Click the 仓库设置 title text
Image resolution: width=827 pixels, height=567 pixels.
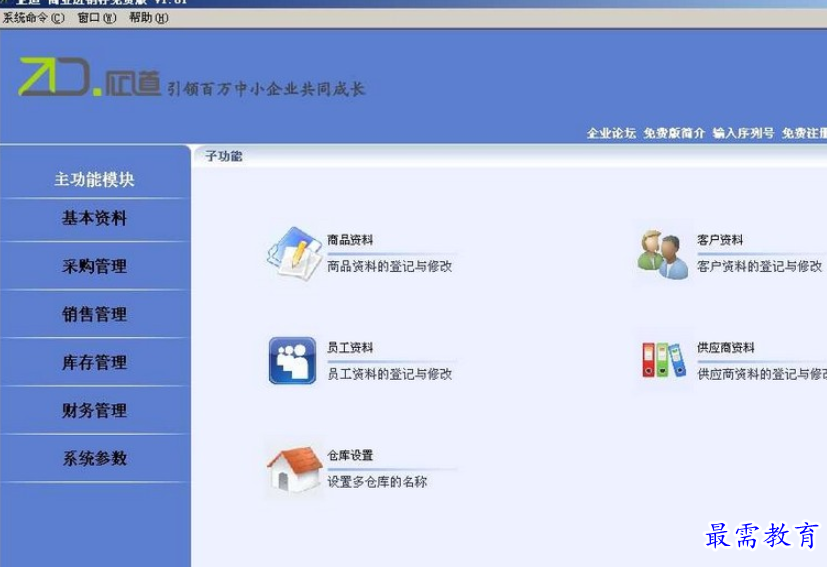[350, 455]
